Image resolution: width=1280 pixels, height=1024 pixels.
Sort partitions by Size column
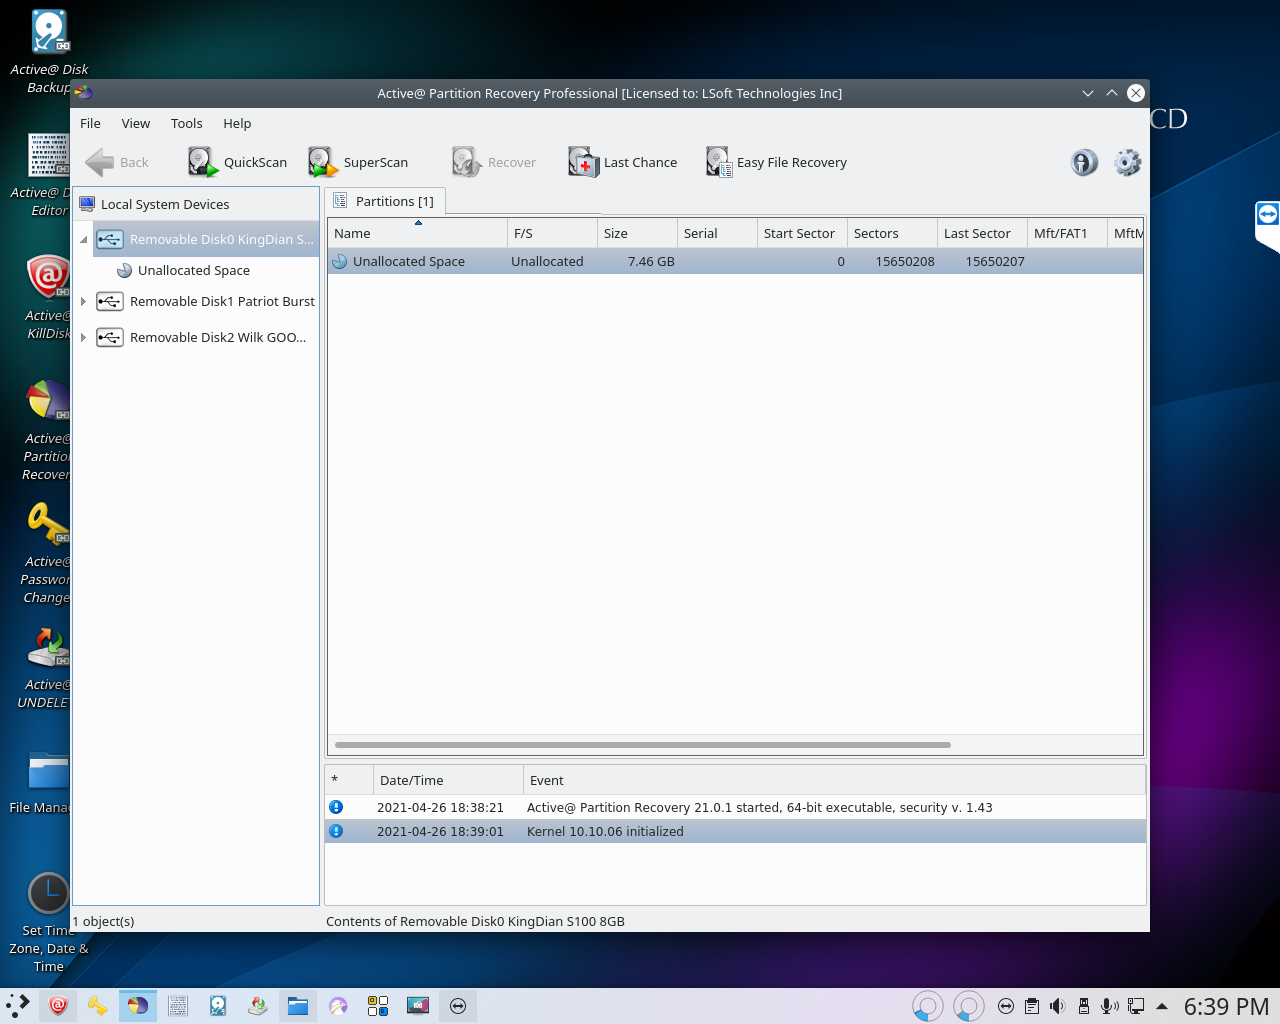(637, 233)
